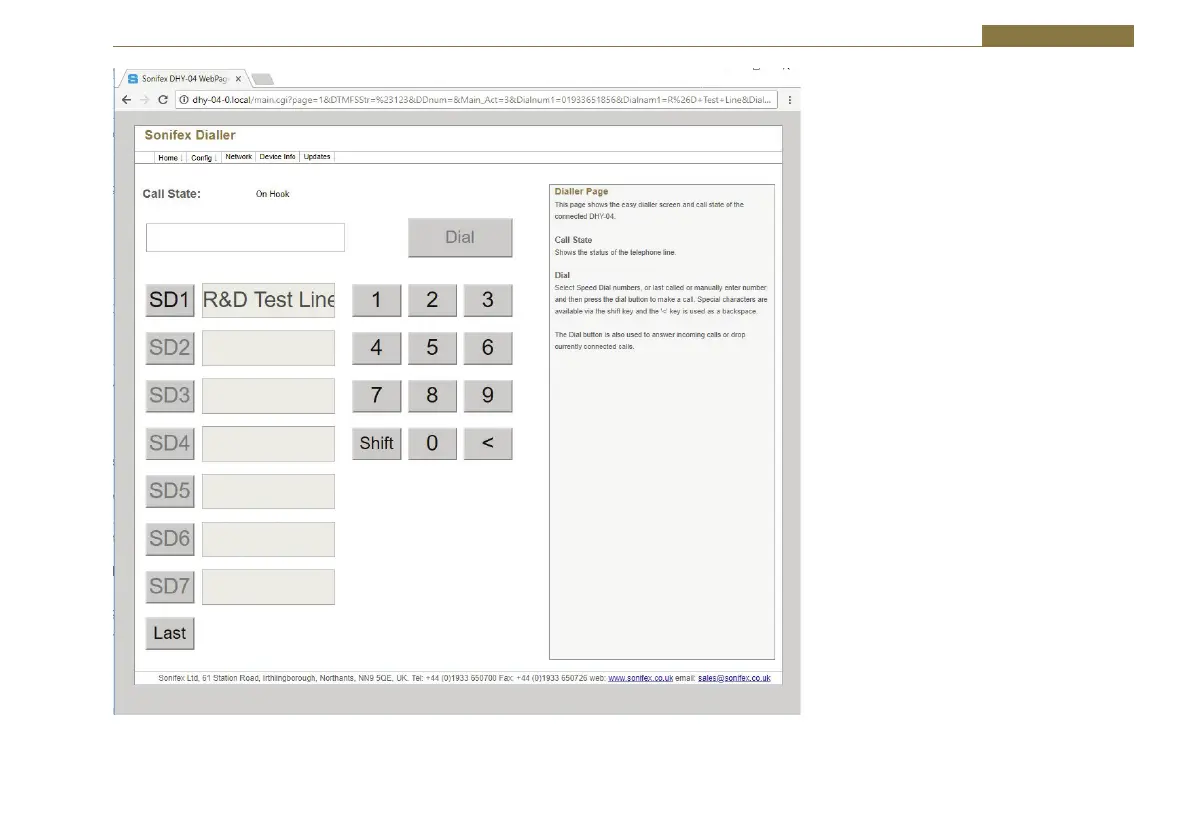Click the phone number input field
Viewport: 1191px width, 839px height.
[x=245, y=238]
